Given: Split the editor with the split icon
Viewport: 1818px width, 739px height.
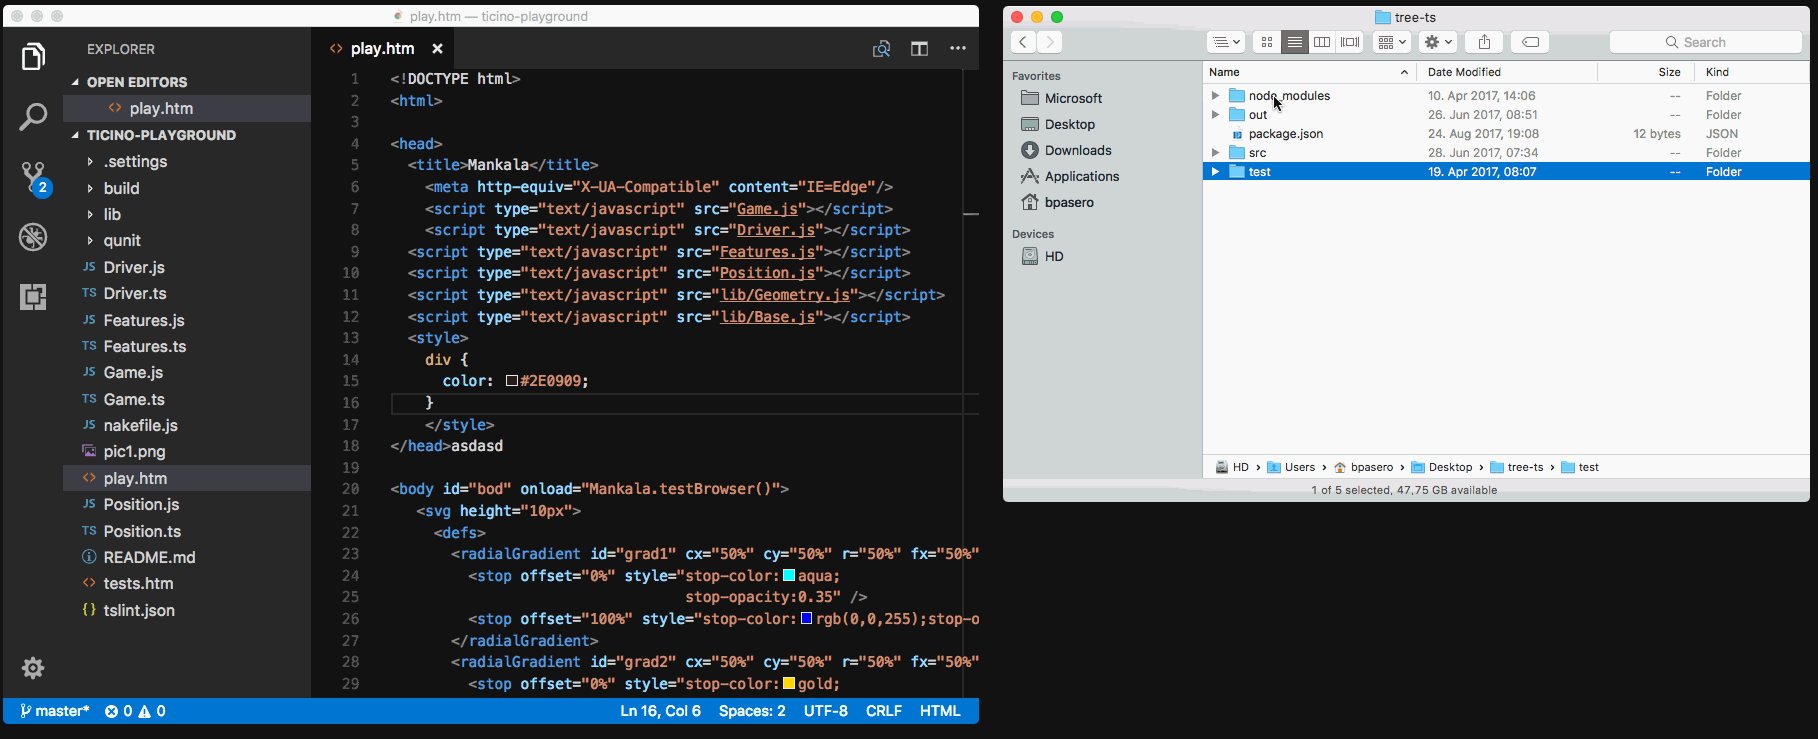Looking at the screenshot, I should click(x=919, y=49).
